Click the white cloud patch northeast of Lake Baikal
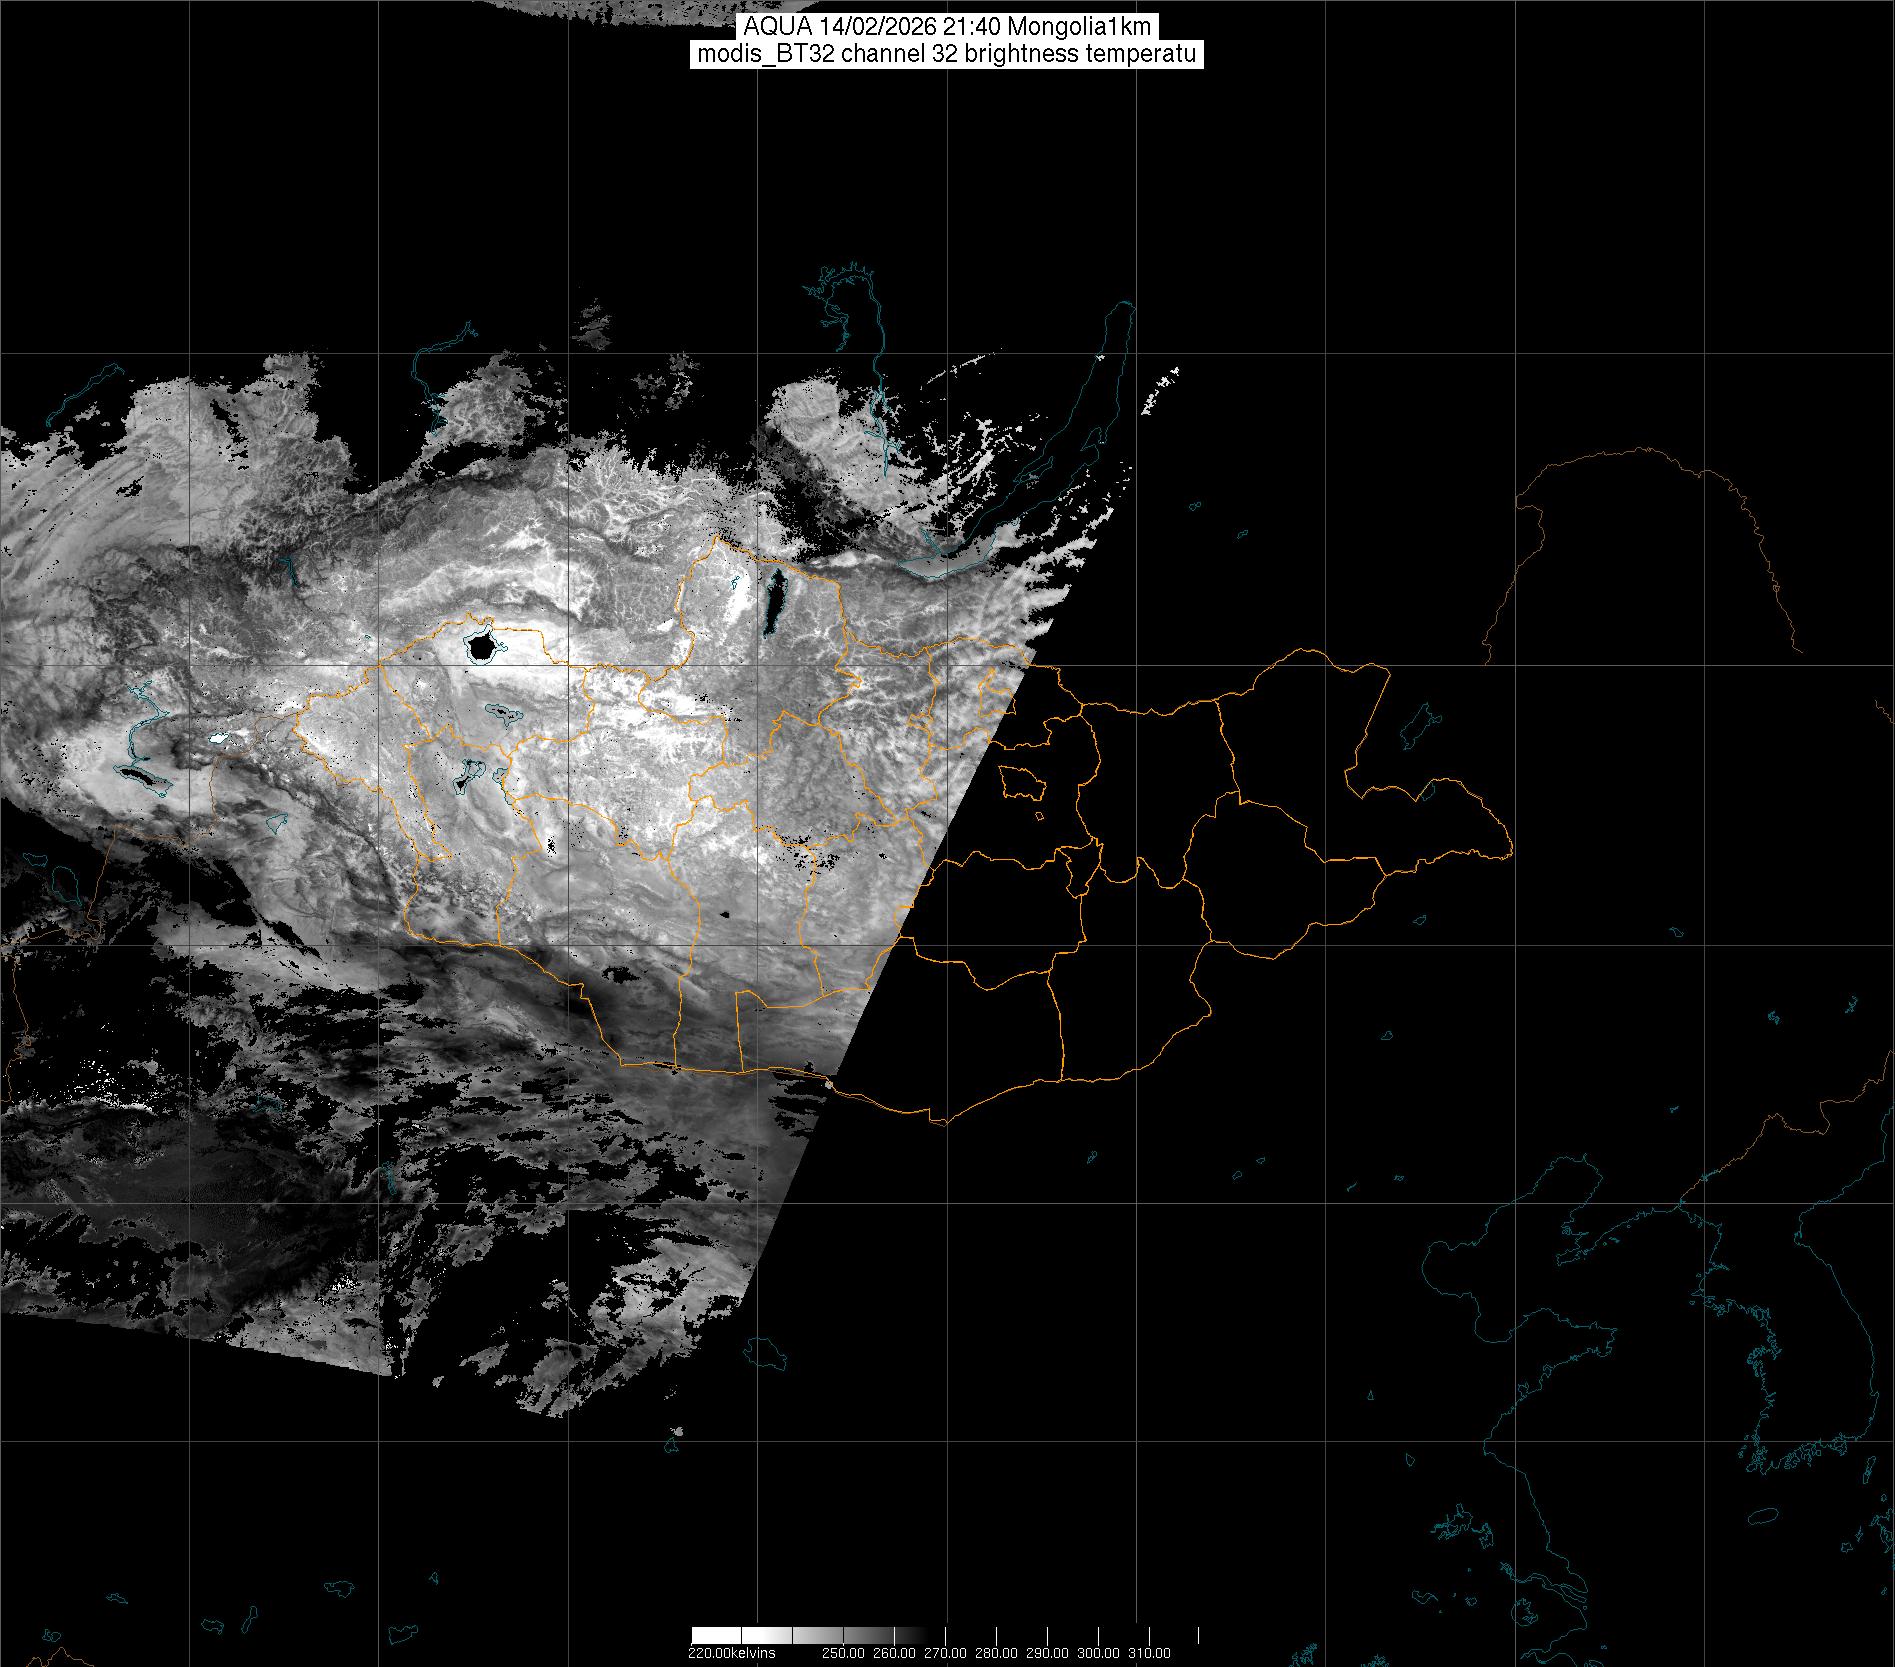This screenshot has width=1895, height=1667. (x=1160, y=392)
